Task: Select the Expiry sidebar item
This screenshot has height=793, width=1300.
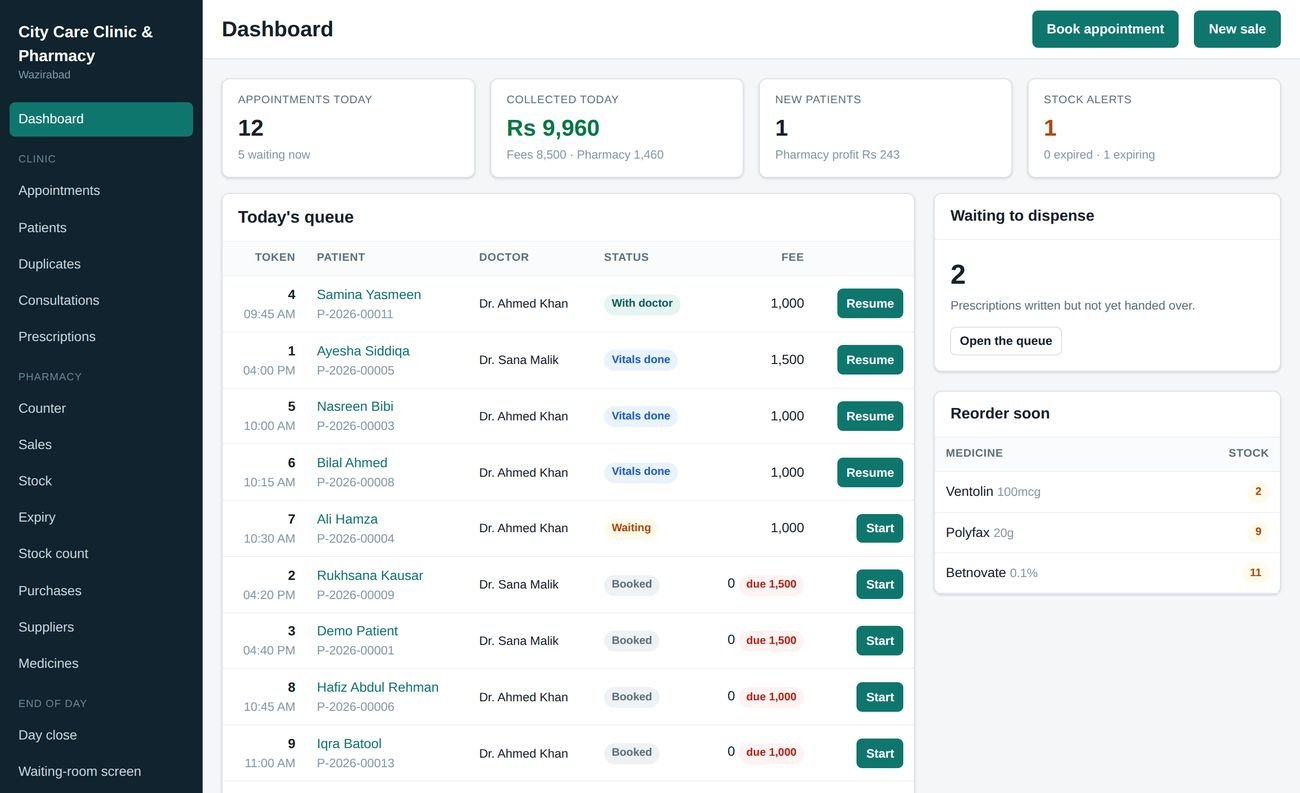Action: tap(101, 517)
